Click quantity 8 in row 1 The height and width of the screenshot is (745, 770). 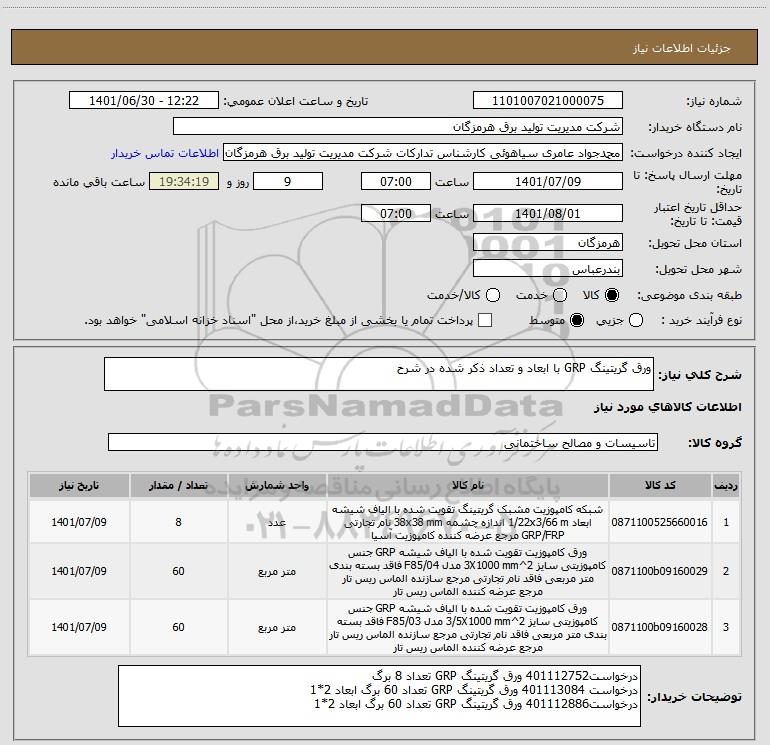[178, 522]
